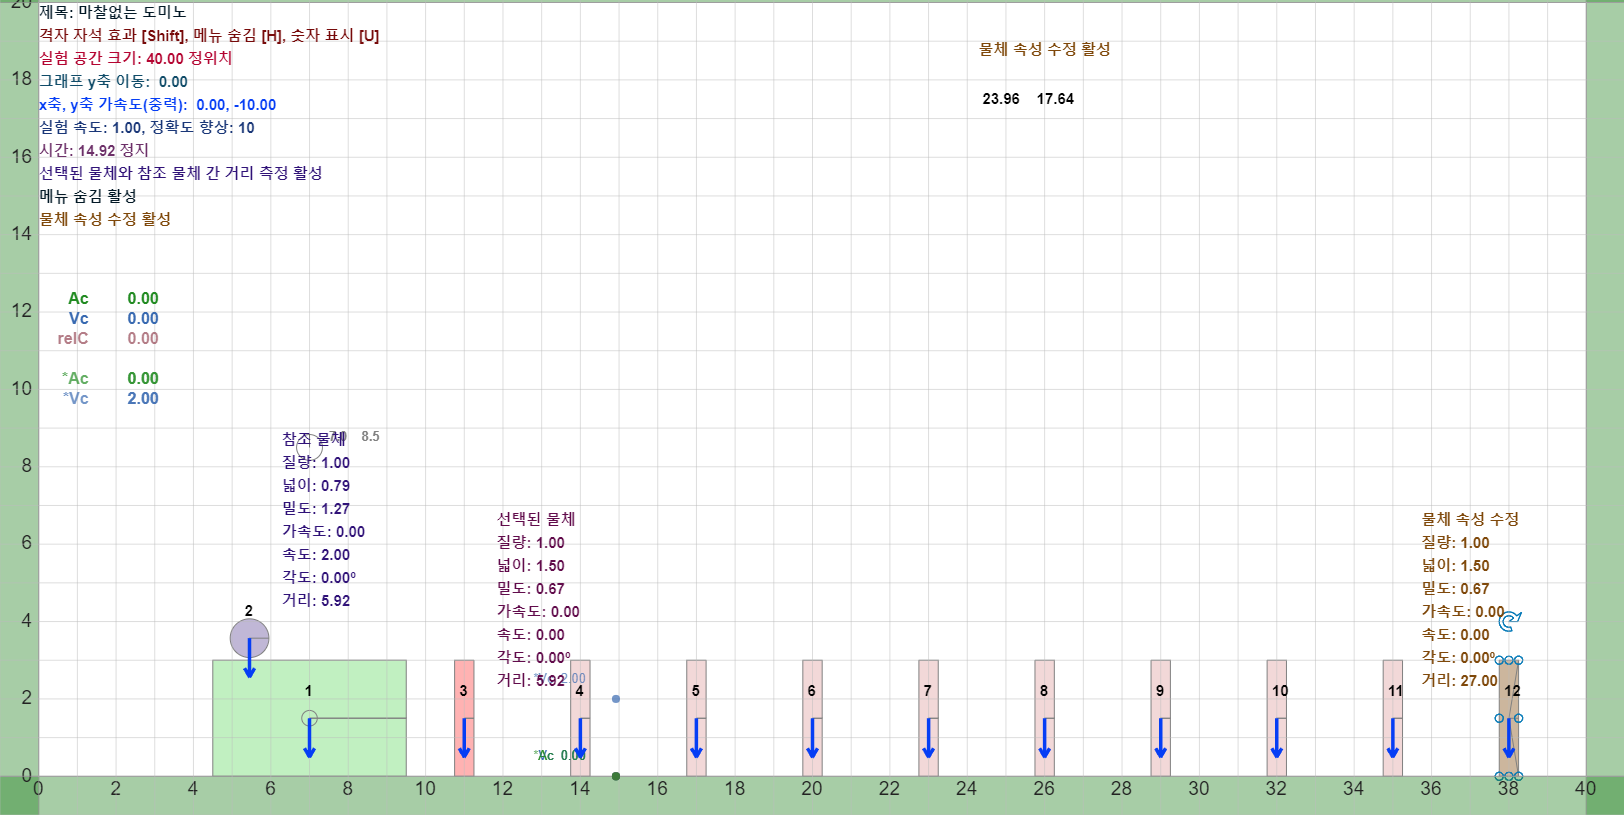Select the domino labeled 7

pos(928,718)
